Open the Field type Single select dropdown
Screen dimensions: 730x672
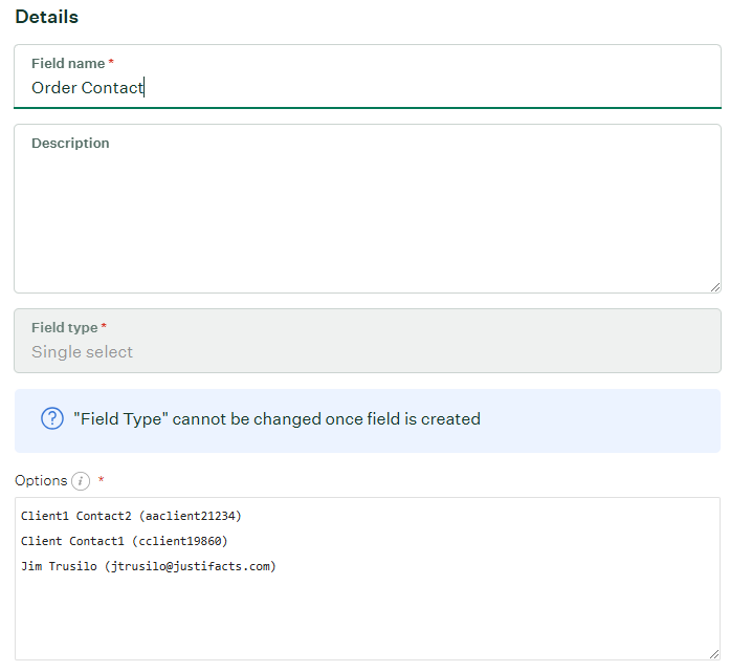pos(367,340)
